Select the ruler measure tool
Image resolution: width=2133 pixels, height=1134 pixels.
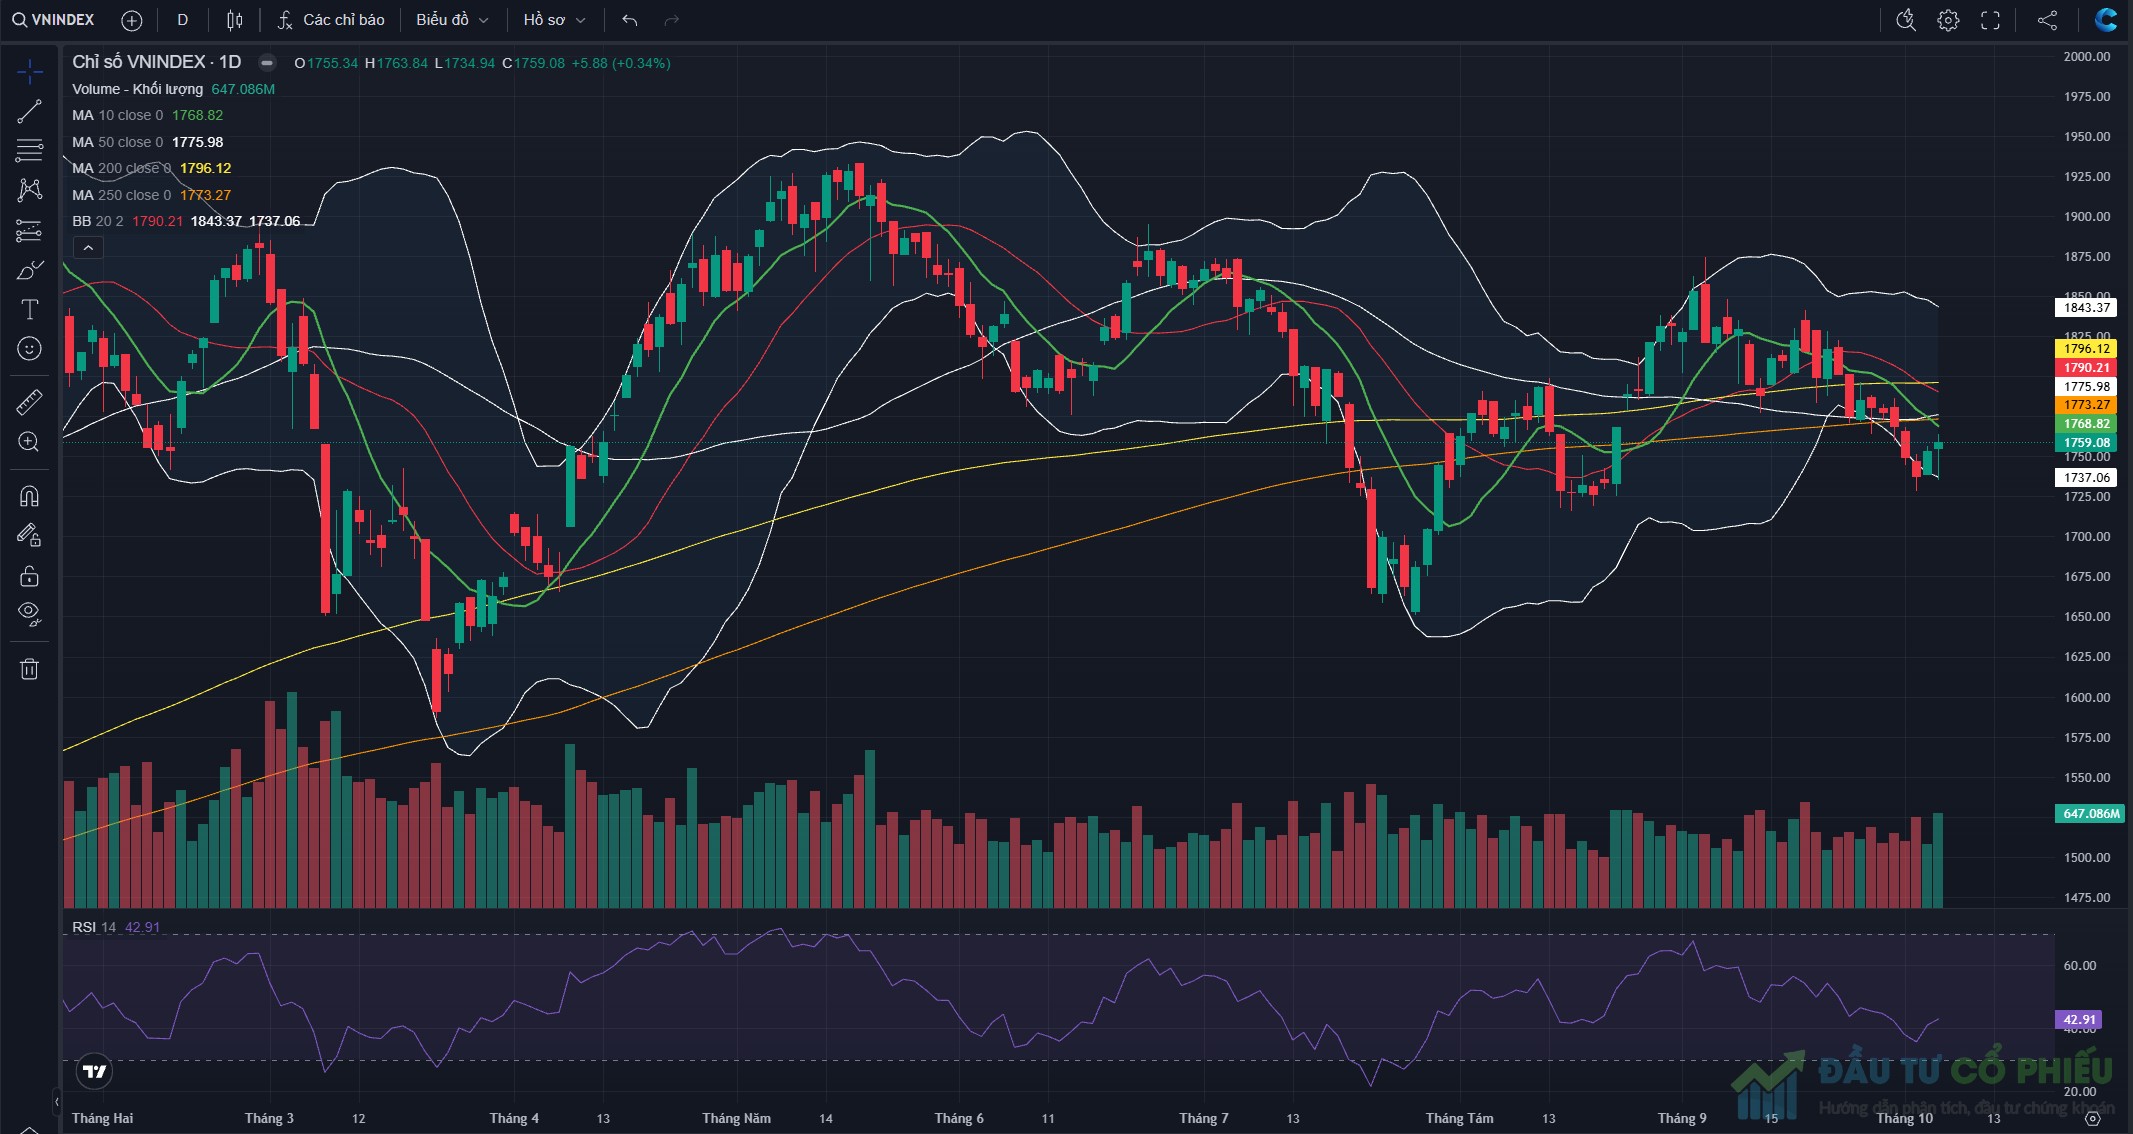[29, 402]
